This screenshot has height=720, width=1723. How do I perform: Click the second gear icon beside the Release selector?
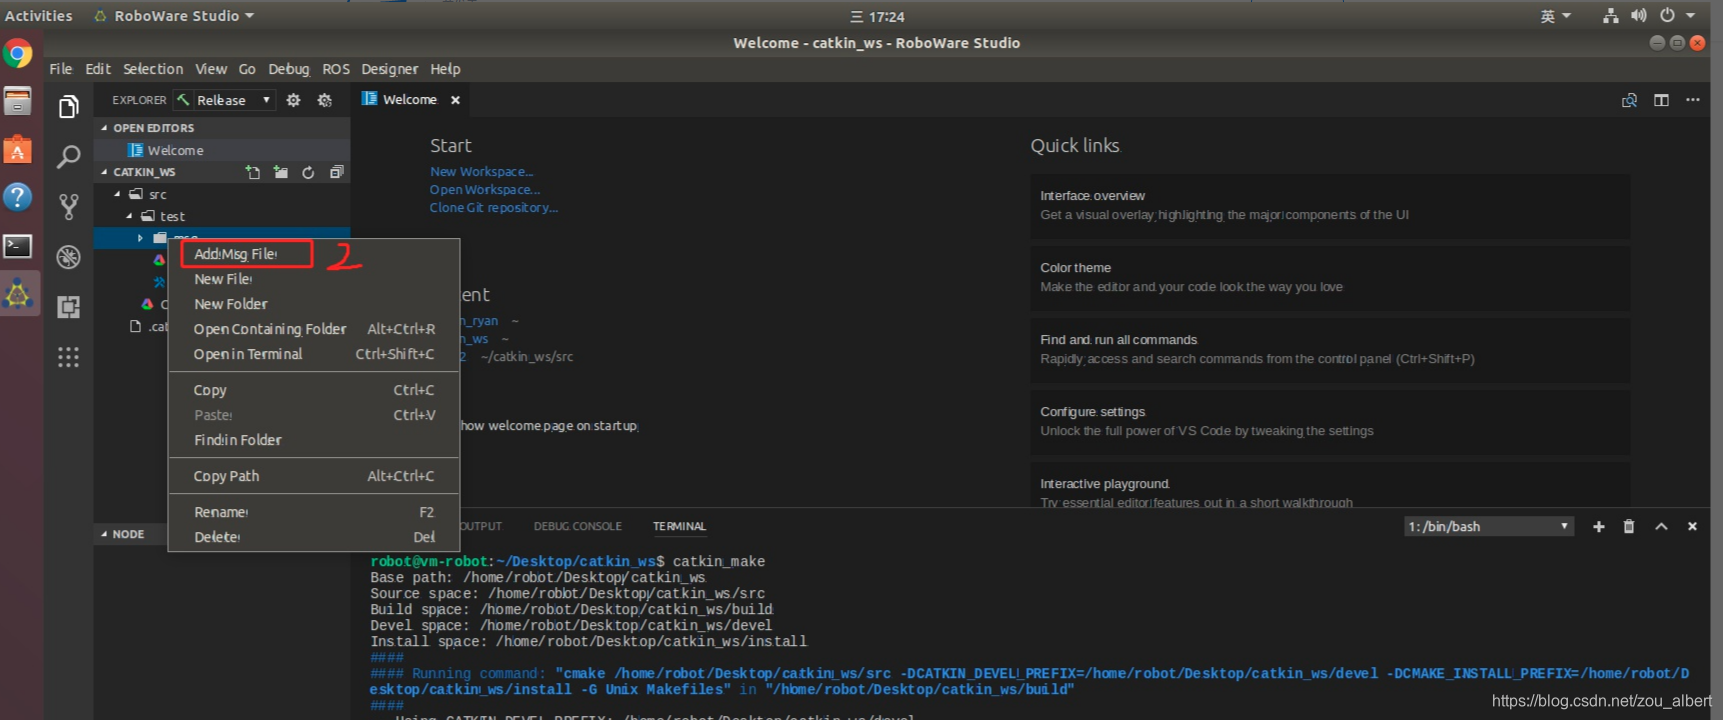(325, 100)
